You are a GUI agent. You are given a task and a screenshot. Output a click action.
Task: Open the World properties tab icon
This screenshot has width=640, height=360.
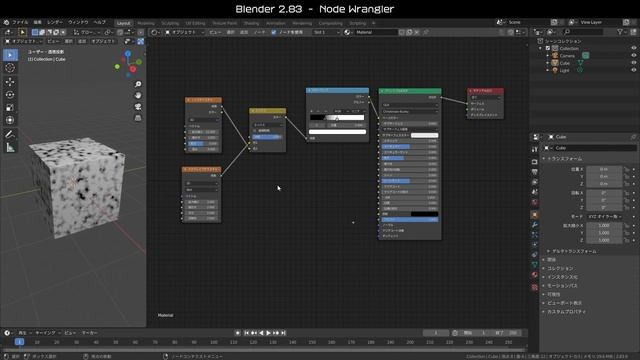pyautogui.click(x=535, y=202)
